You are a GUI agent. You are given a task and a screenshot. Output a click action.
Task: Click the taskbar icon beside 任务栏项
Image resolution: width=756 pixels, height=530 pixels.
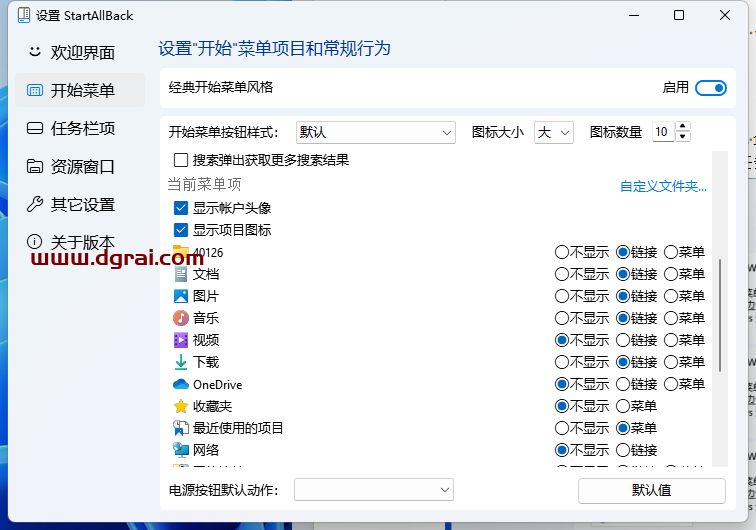pyautogui.click(x=35, y=128)
